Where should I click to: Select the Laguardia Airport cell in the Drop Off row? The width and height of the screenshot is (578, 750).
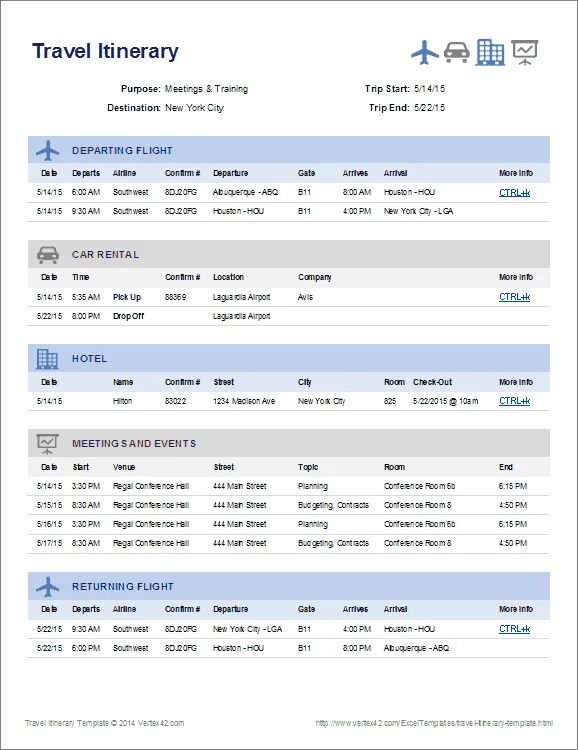coord(242,316)
